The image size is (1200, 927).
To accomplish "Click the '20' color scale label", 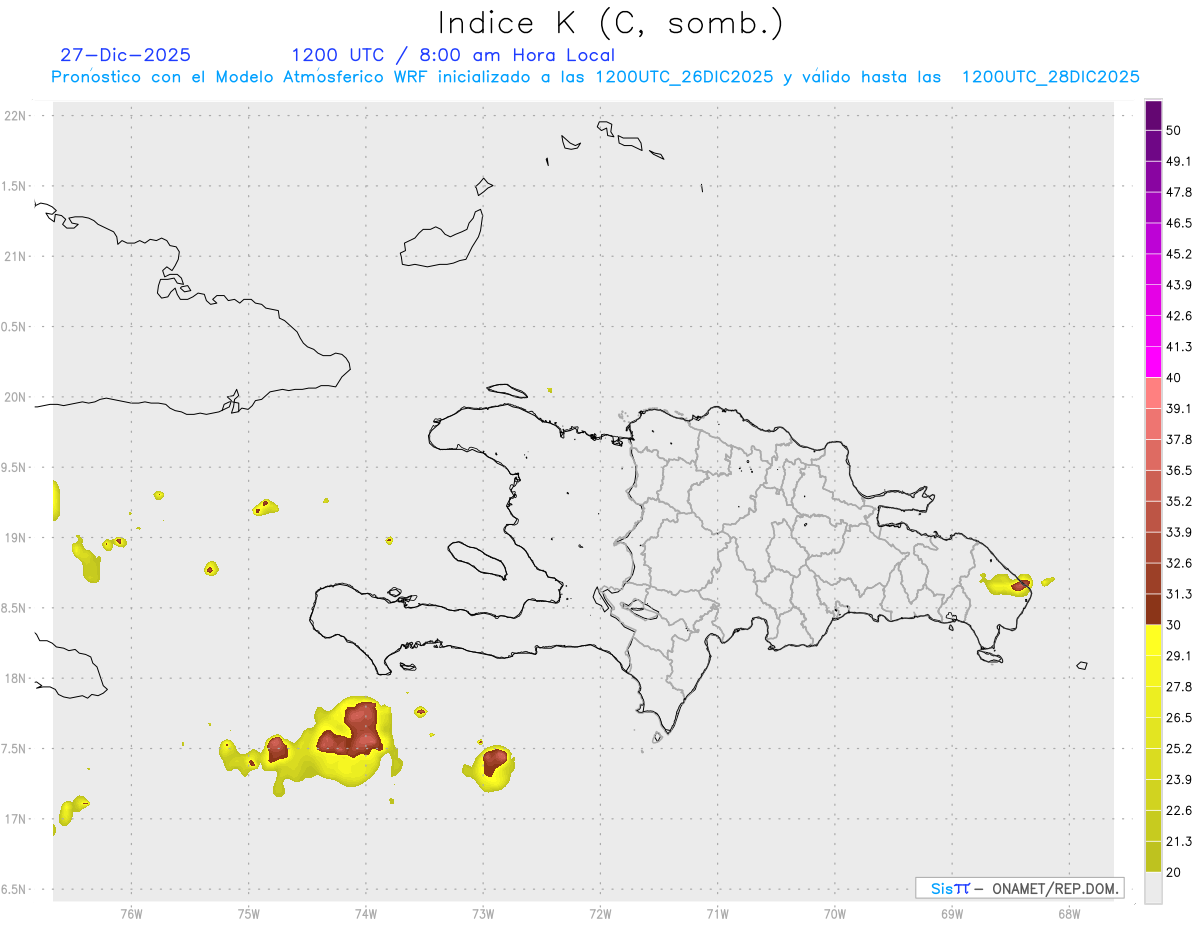I will (1174, 872).
